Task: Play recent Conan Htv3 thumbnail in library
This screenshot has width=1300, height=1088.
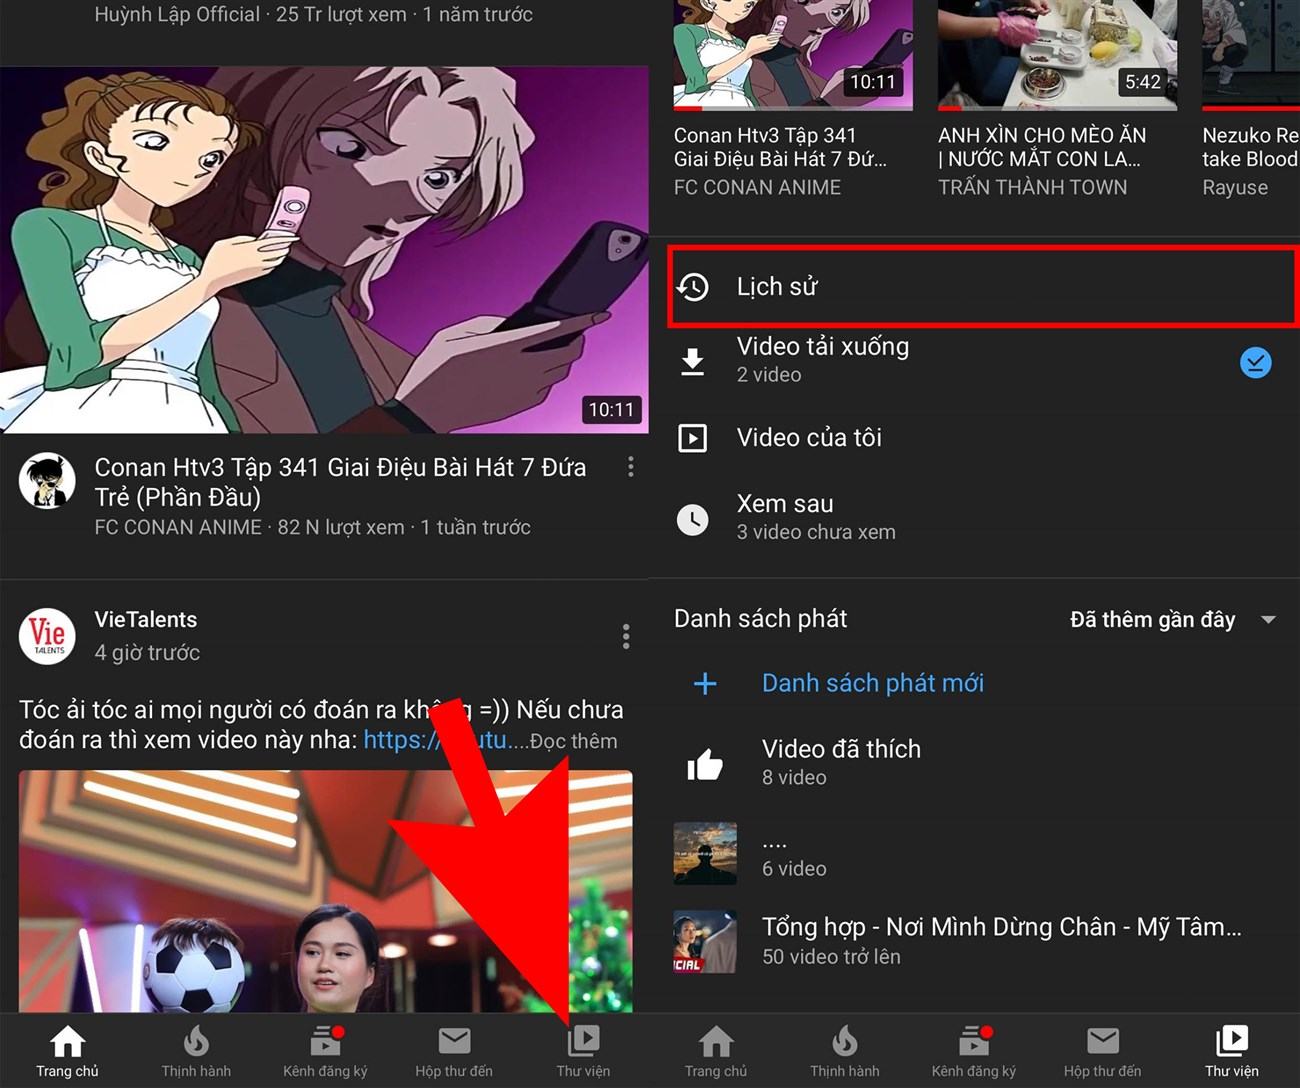Action: click(x=793, y=54)
